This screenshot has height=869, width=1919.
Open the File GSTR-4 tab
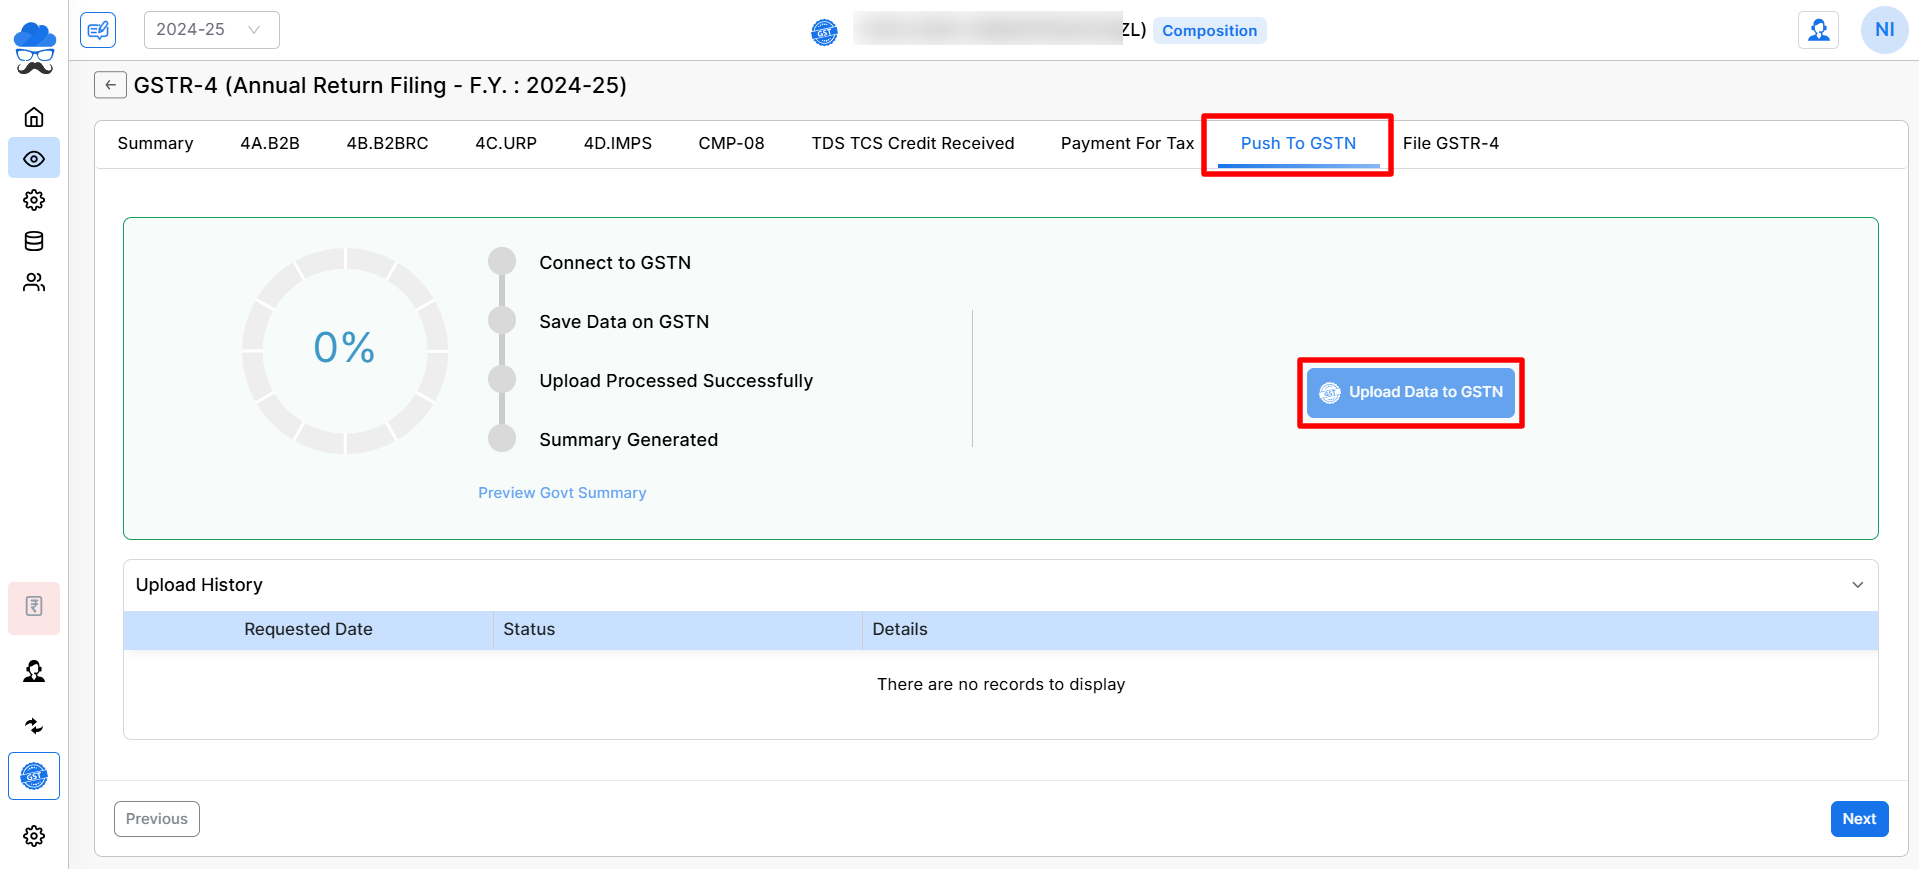click(1450, 144)
